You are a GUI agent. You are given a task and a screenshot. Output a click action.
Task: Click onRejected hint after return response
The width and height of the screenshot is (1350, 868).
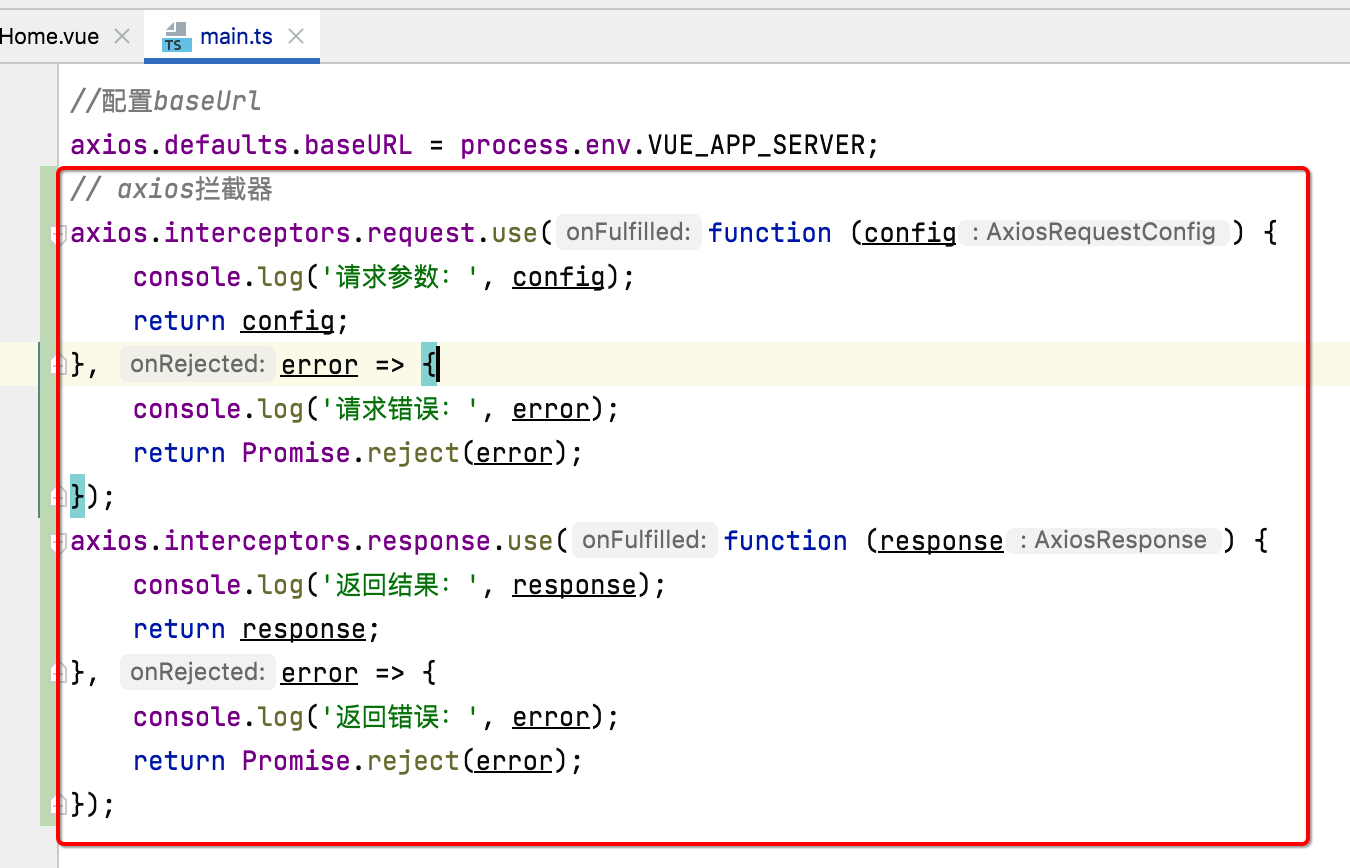tap(196, 673)
